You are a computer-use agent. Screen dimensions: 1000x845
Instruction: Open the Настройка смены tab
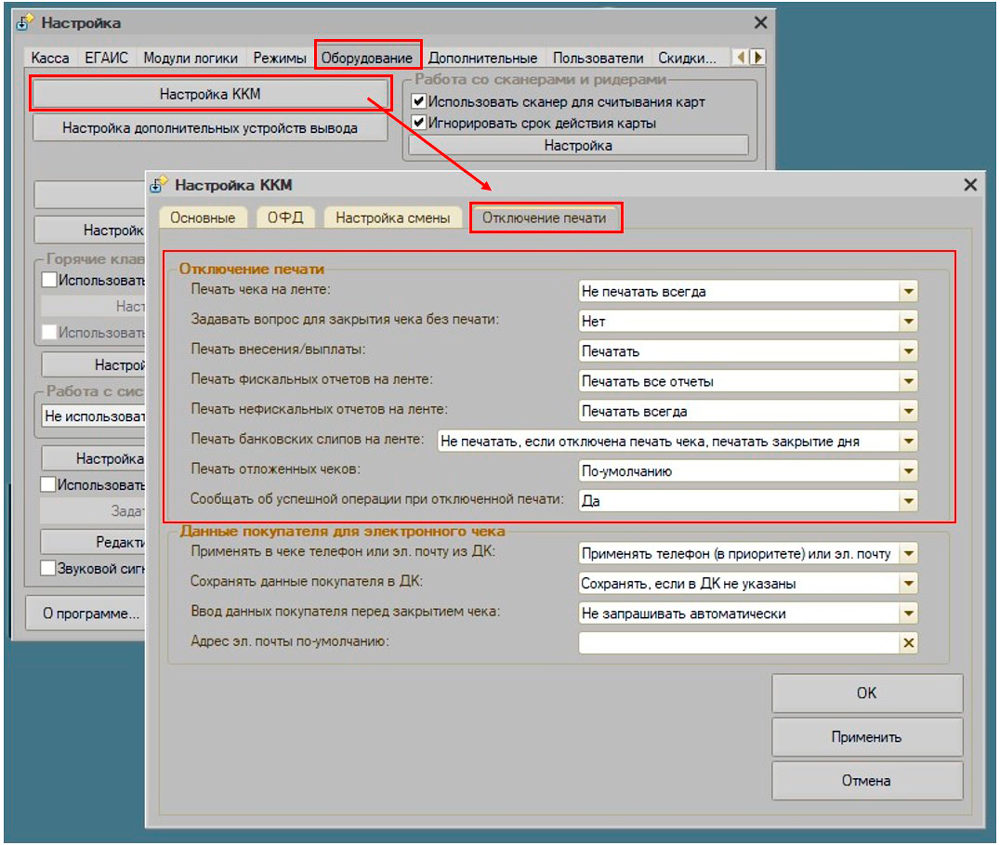click(392, 218)
